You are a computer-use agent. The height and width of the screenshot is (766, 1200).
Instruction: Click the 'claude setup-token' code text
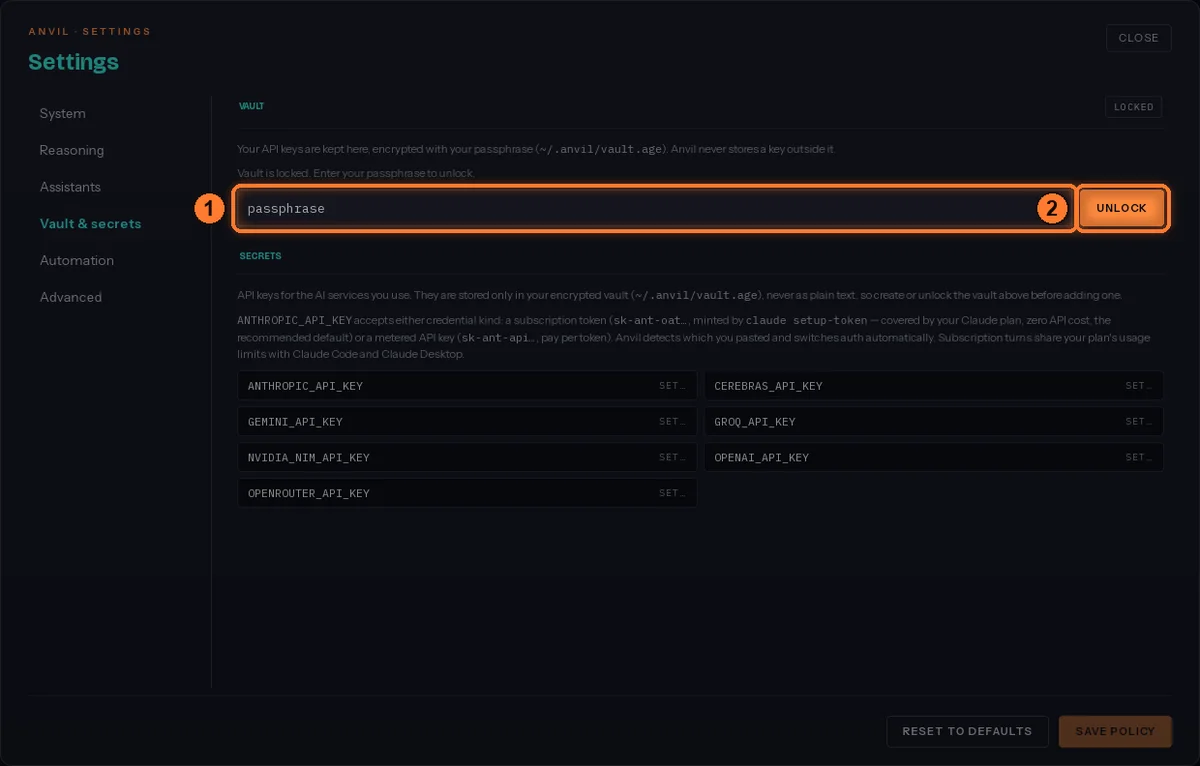807,321
